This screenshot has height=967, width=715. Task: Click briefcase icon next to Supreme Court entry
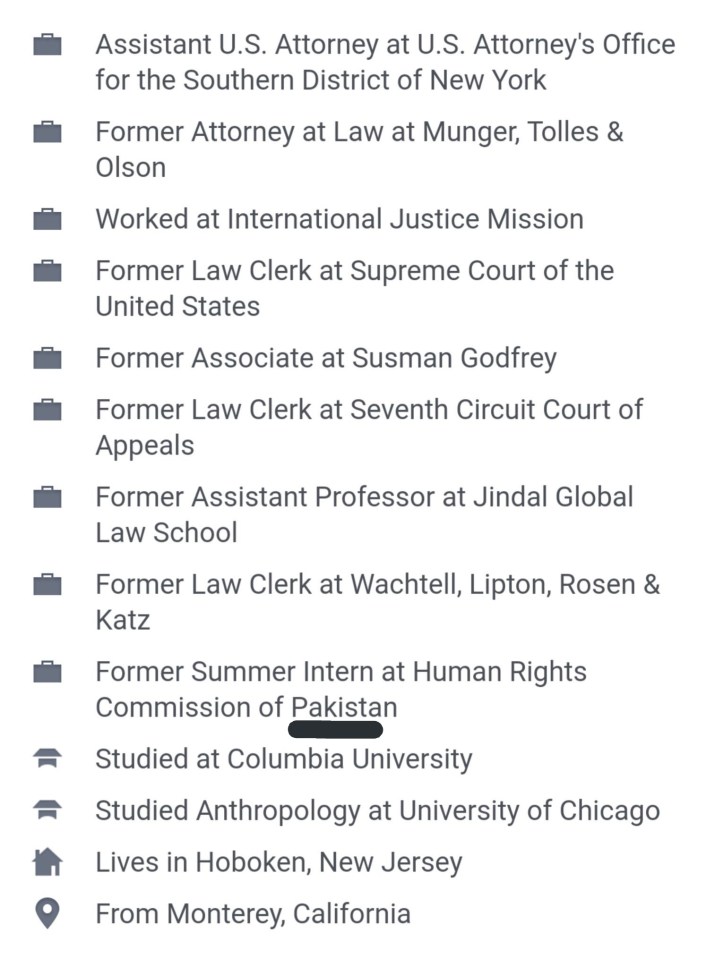[x=47, y=271]
